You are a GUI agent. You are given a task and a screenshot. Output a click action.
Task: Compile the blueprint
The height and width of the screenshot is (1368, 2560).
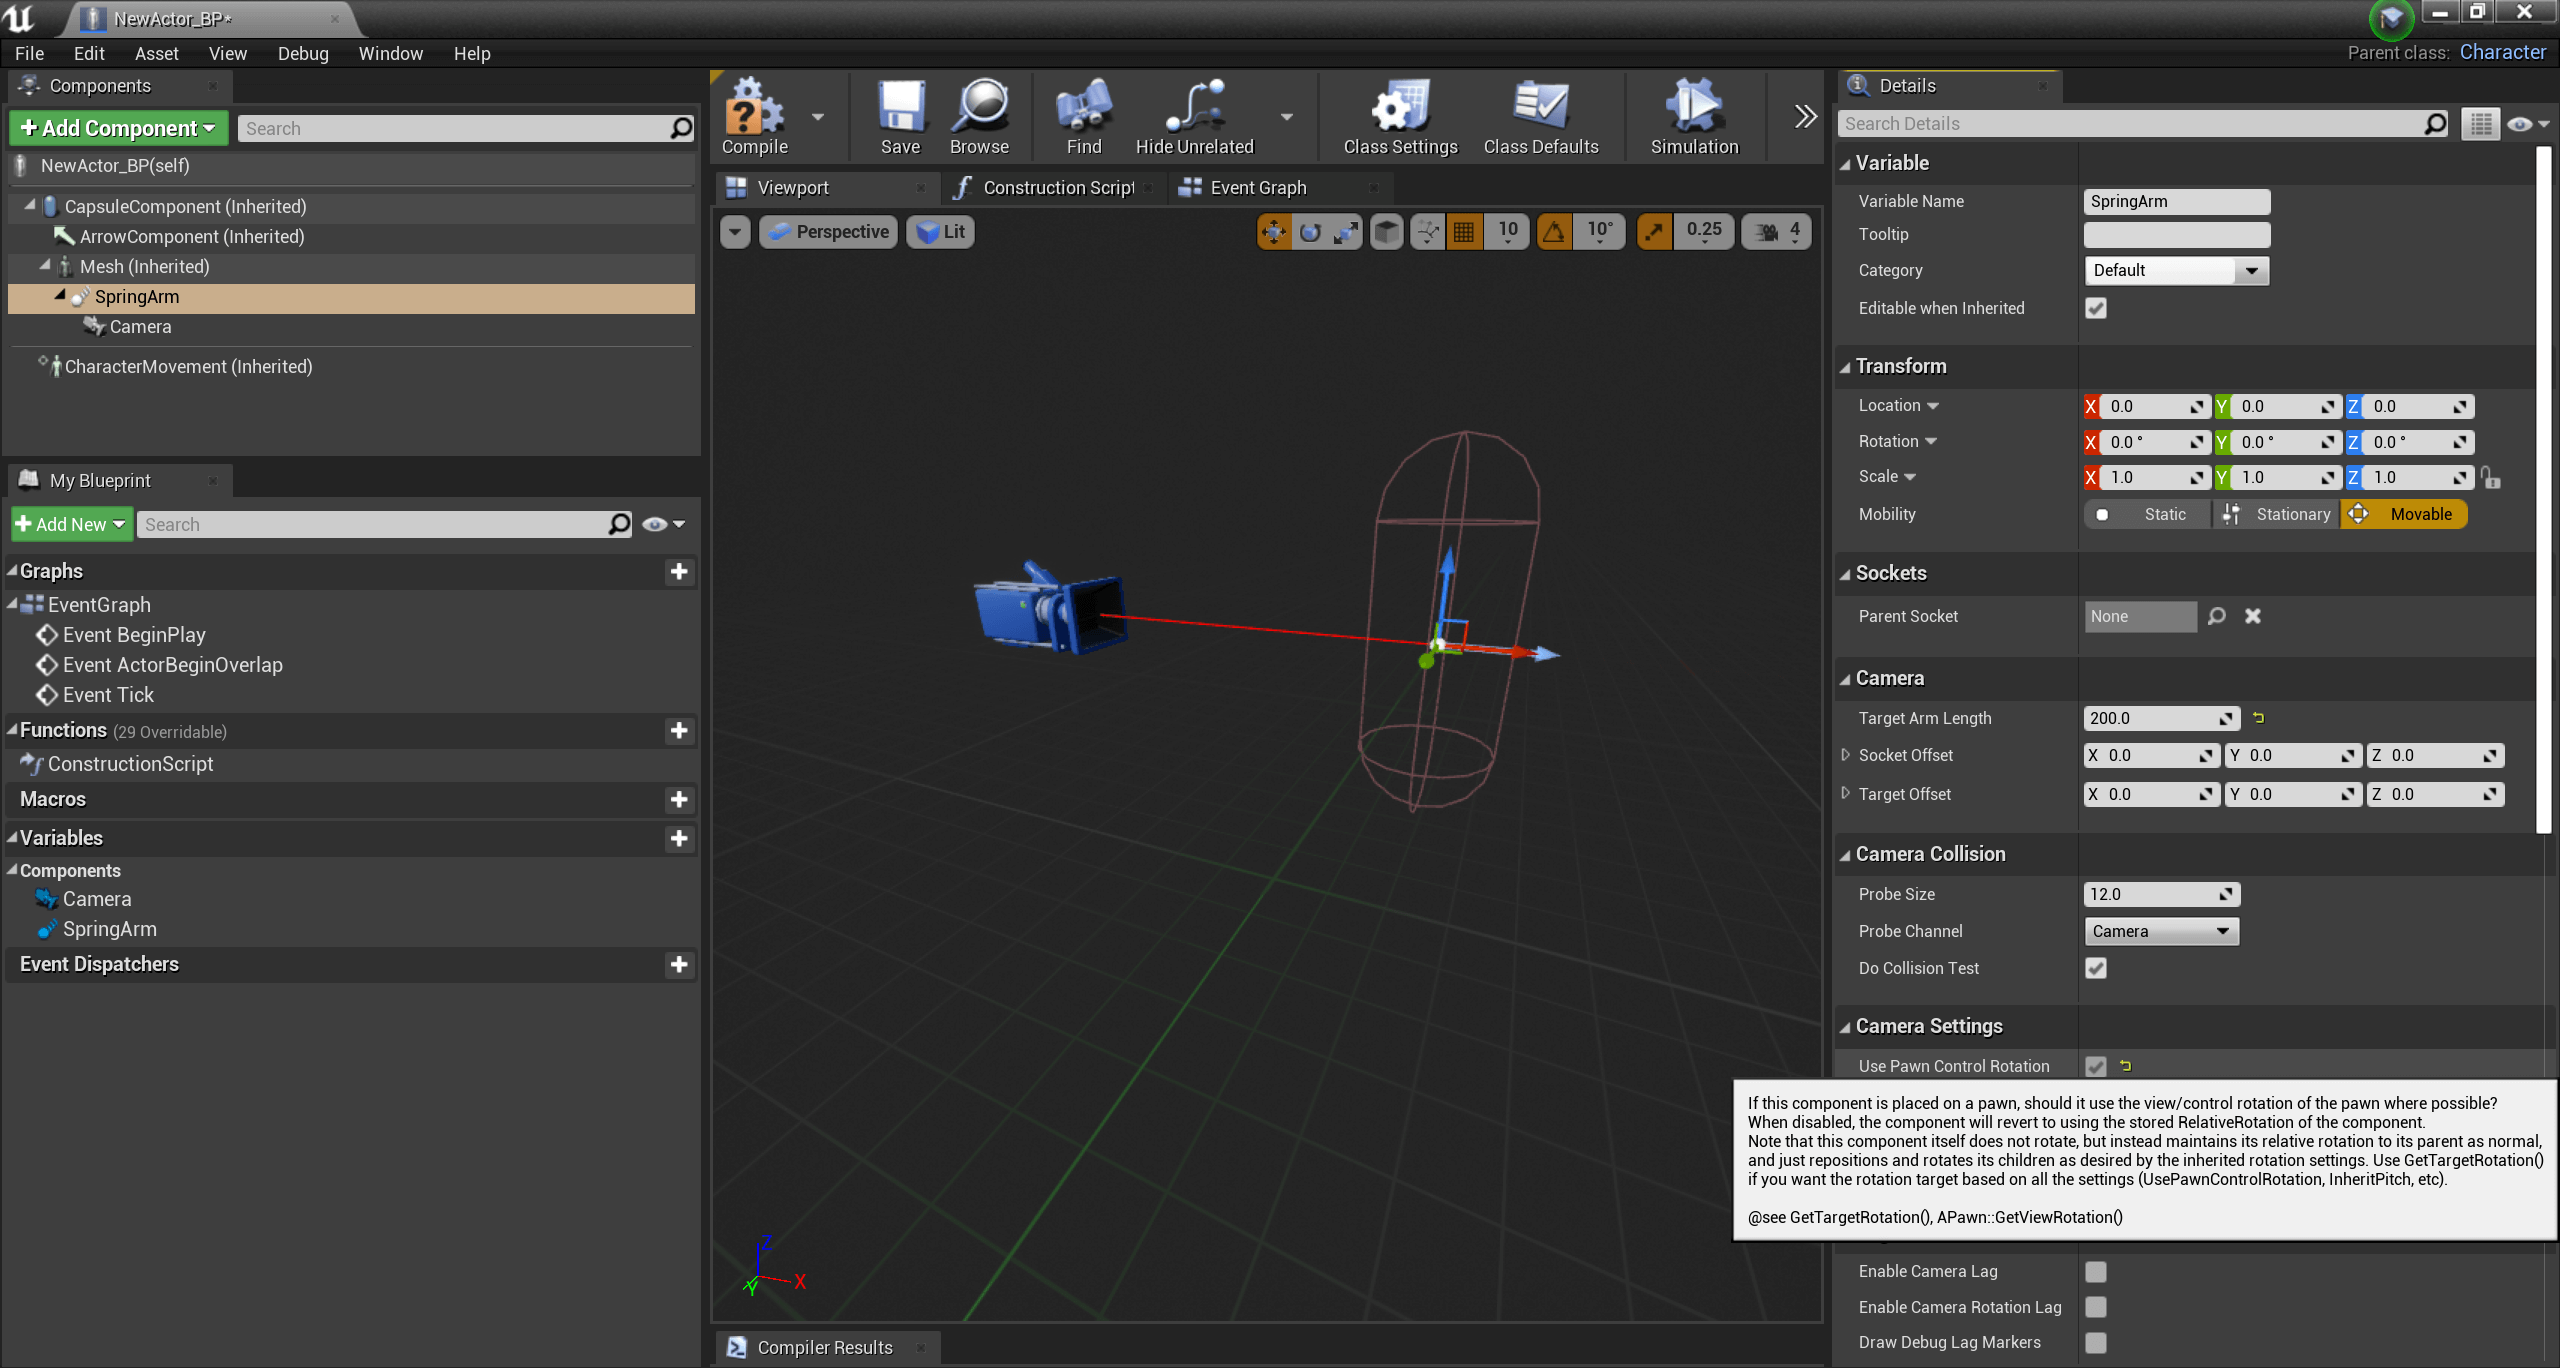tap(755, 117)
